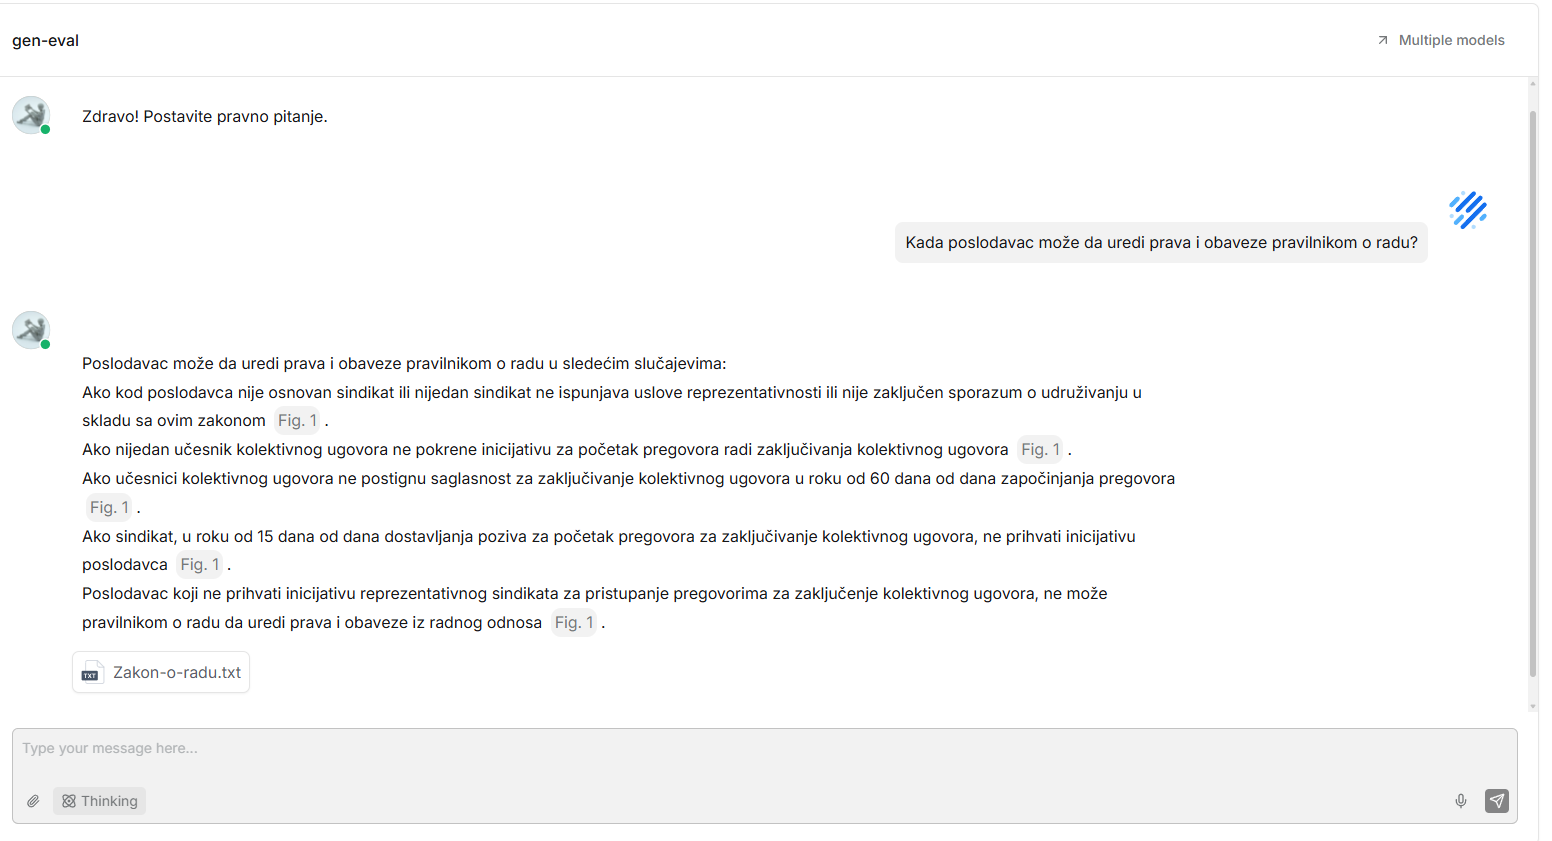Click the chat vertical scrollbar thumb
1552x841 pixels.
click(x=1532, y=395)
